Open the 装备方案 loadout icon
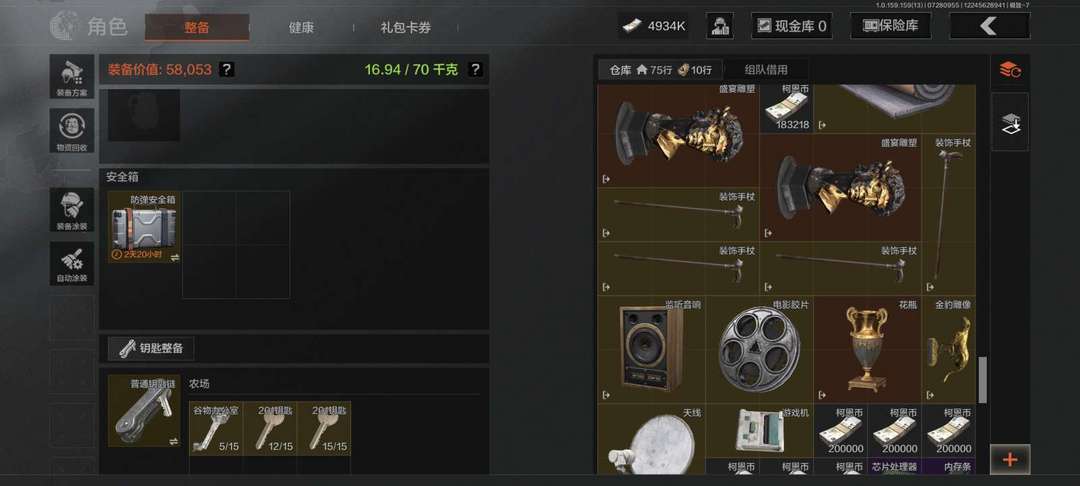1080x486 pixels. (72, 76)
